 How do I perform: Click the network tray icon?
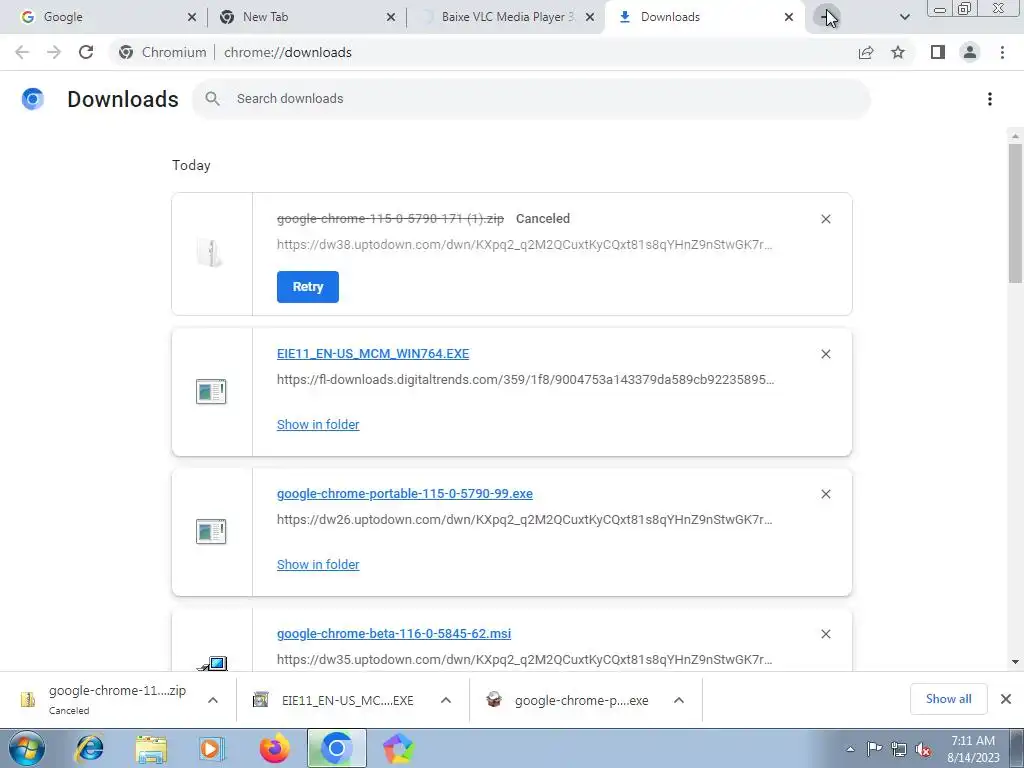coord(899,749)
